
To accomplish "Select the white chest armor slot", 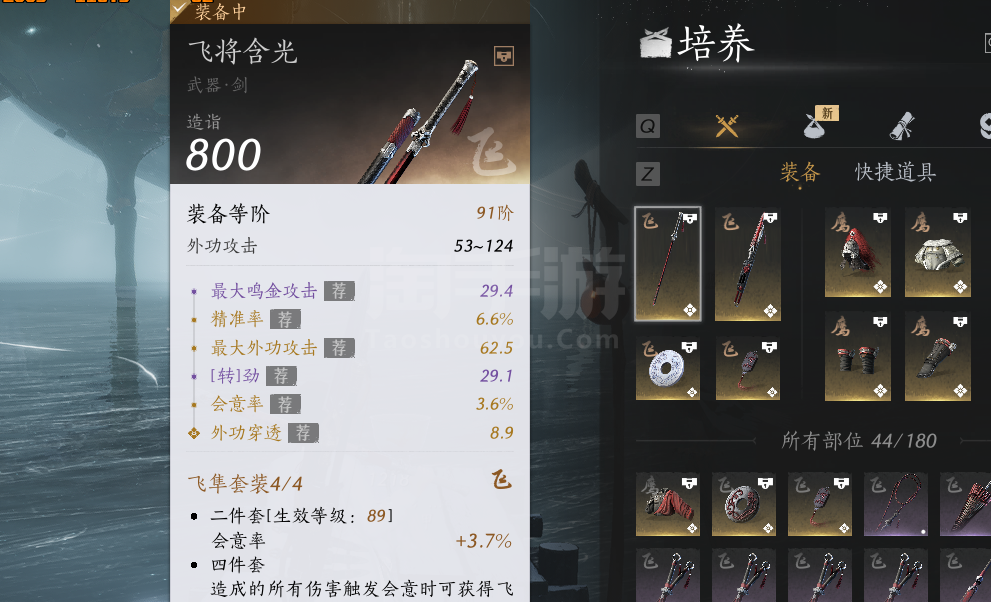I will click(x=938, y=253).
